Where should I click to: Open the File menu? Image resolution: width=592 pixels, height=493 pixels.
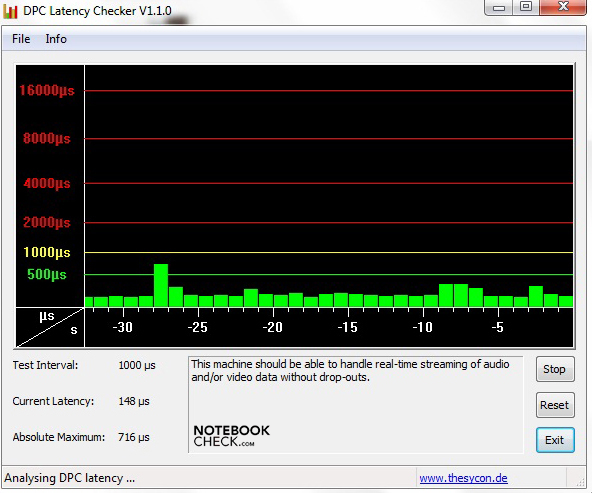[21, 39]
